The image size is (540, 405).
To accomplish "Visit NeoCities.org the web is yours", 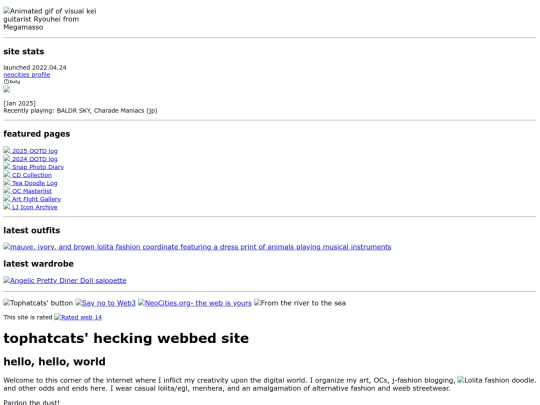I will 195,303.
